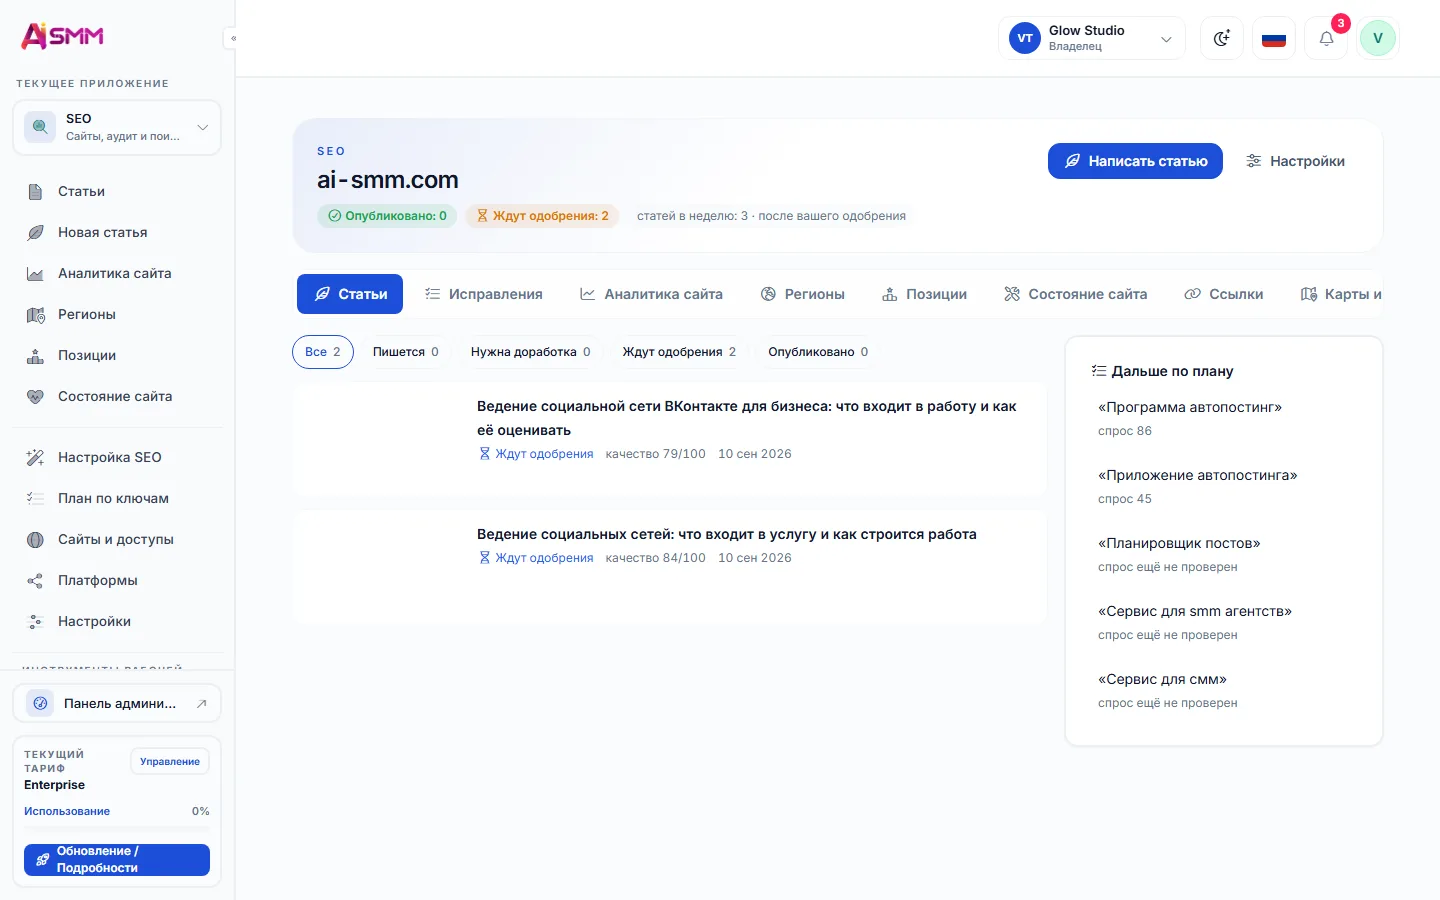Viewport: 1440px width, 900px height.
Task: Open План по ключам in the sidebar
Action: coord(117,498)
